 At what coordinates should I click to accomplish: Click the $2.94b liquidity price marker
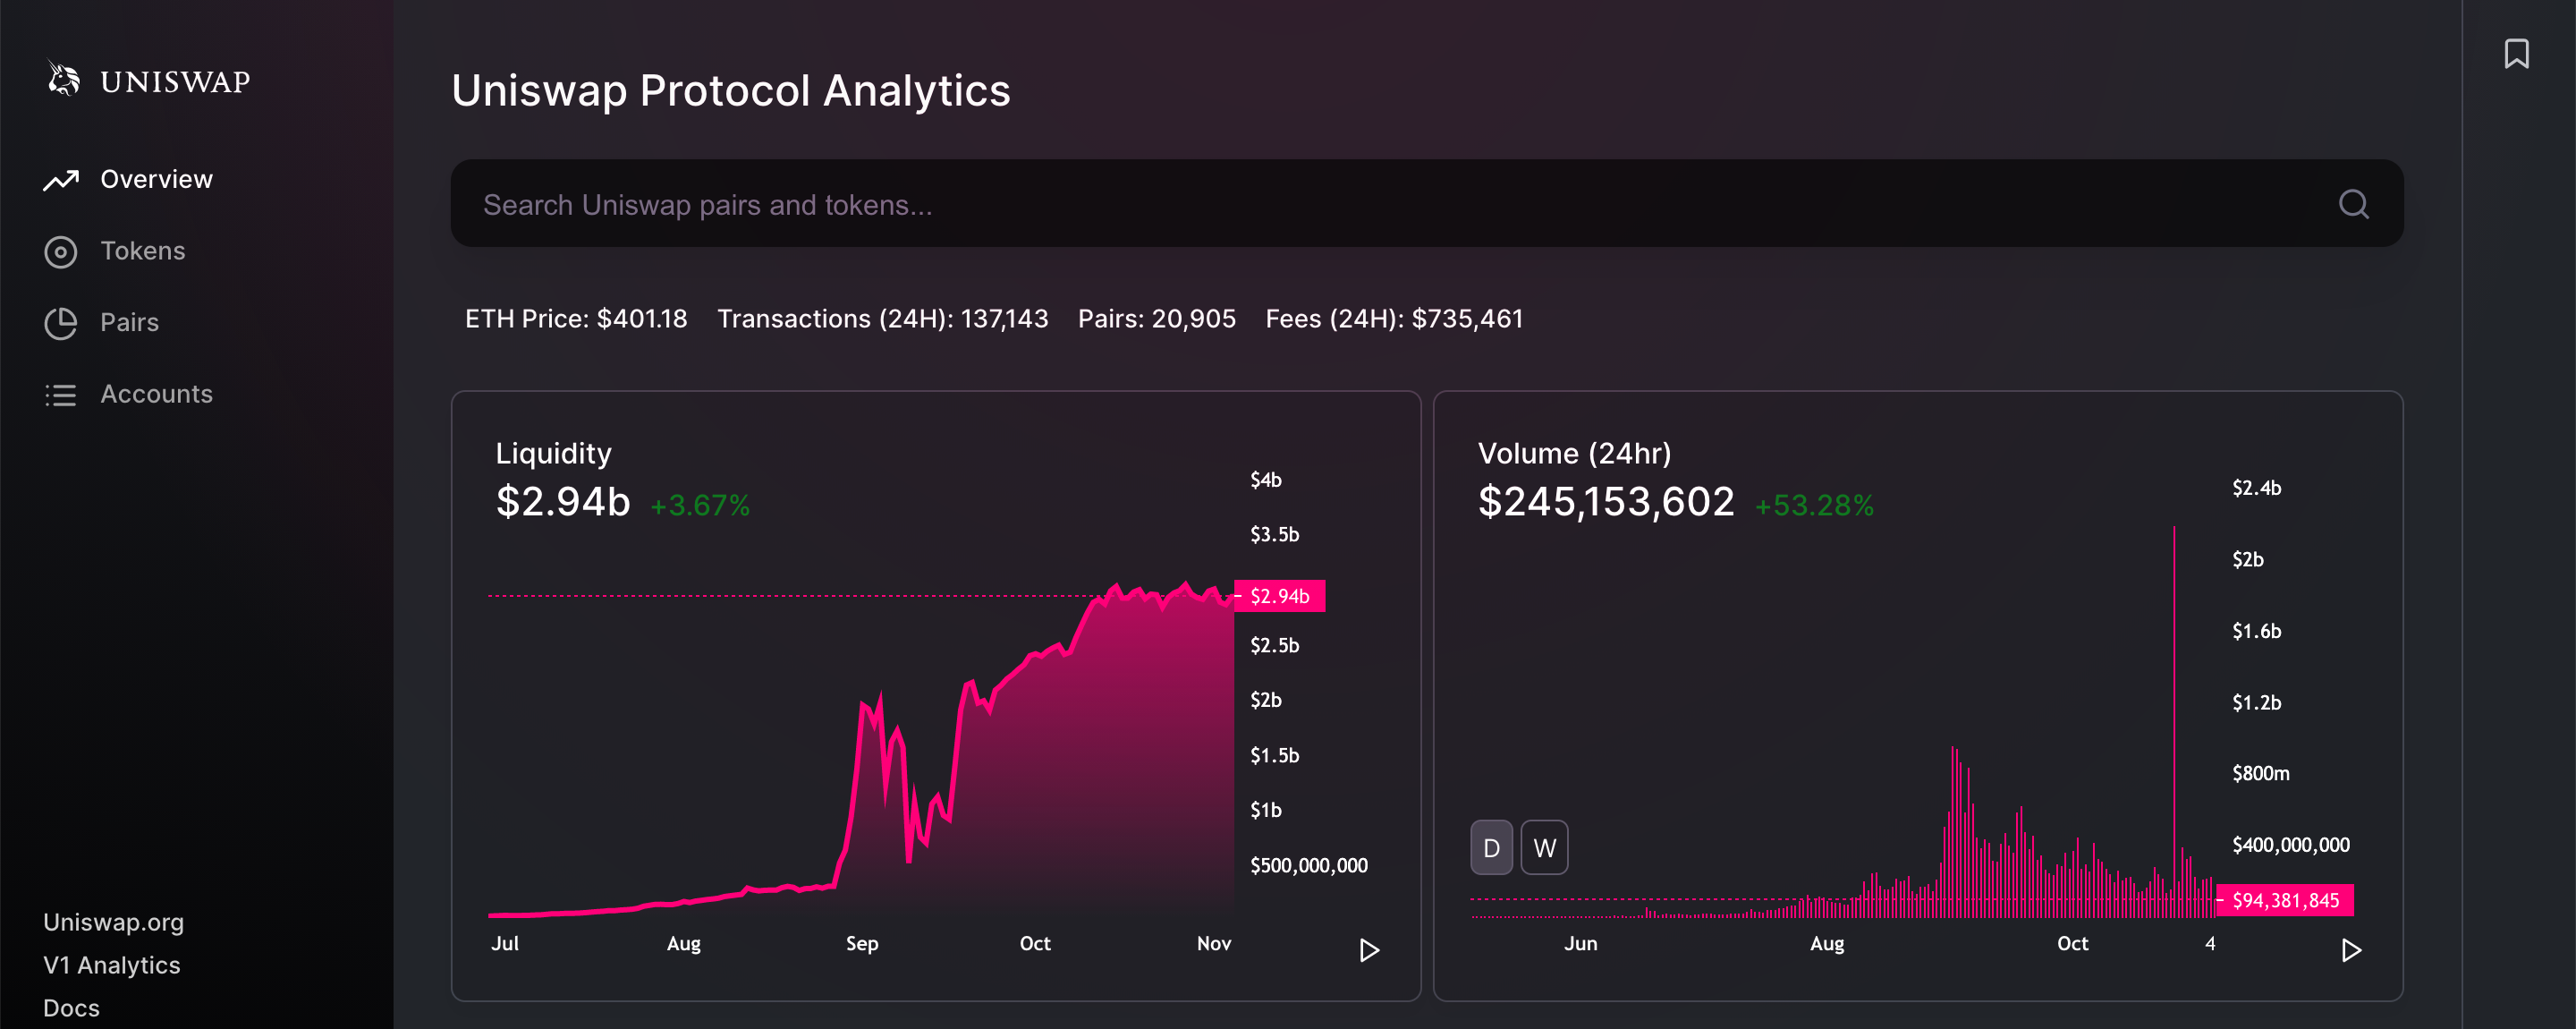pyautogui.click(x=1279, y=596)
